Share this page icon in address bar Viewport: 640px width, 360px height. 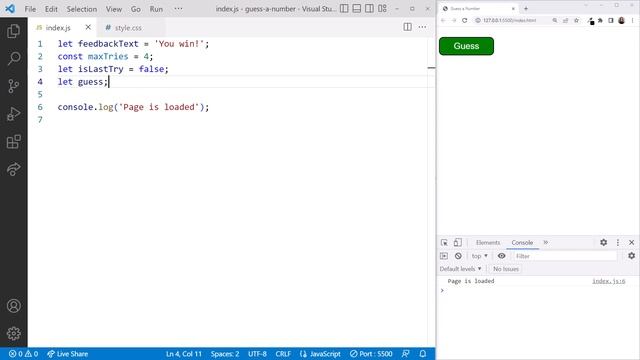[565, 20]
